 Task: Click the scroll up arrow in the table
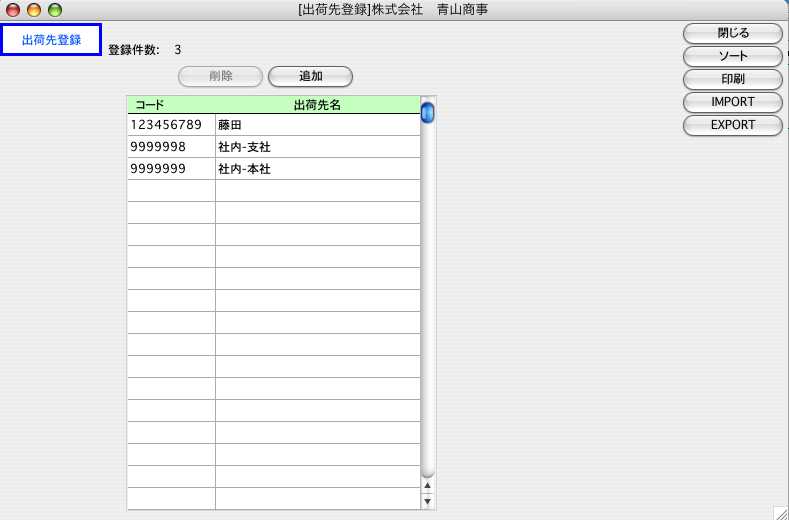click(428, 485)
